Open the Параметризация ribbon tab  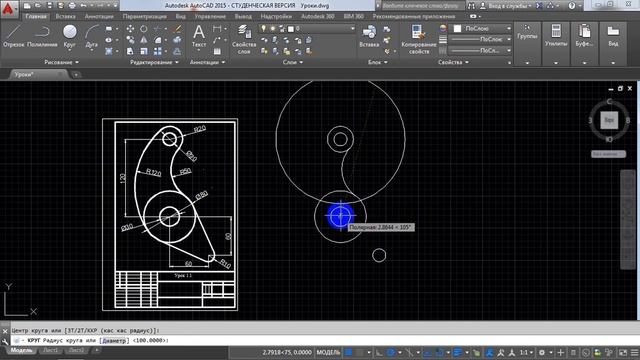pos(144,16)
